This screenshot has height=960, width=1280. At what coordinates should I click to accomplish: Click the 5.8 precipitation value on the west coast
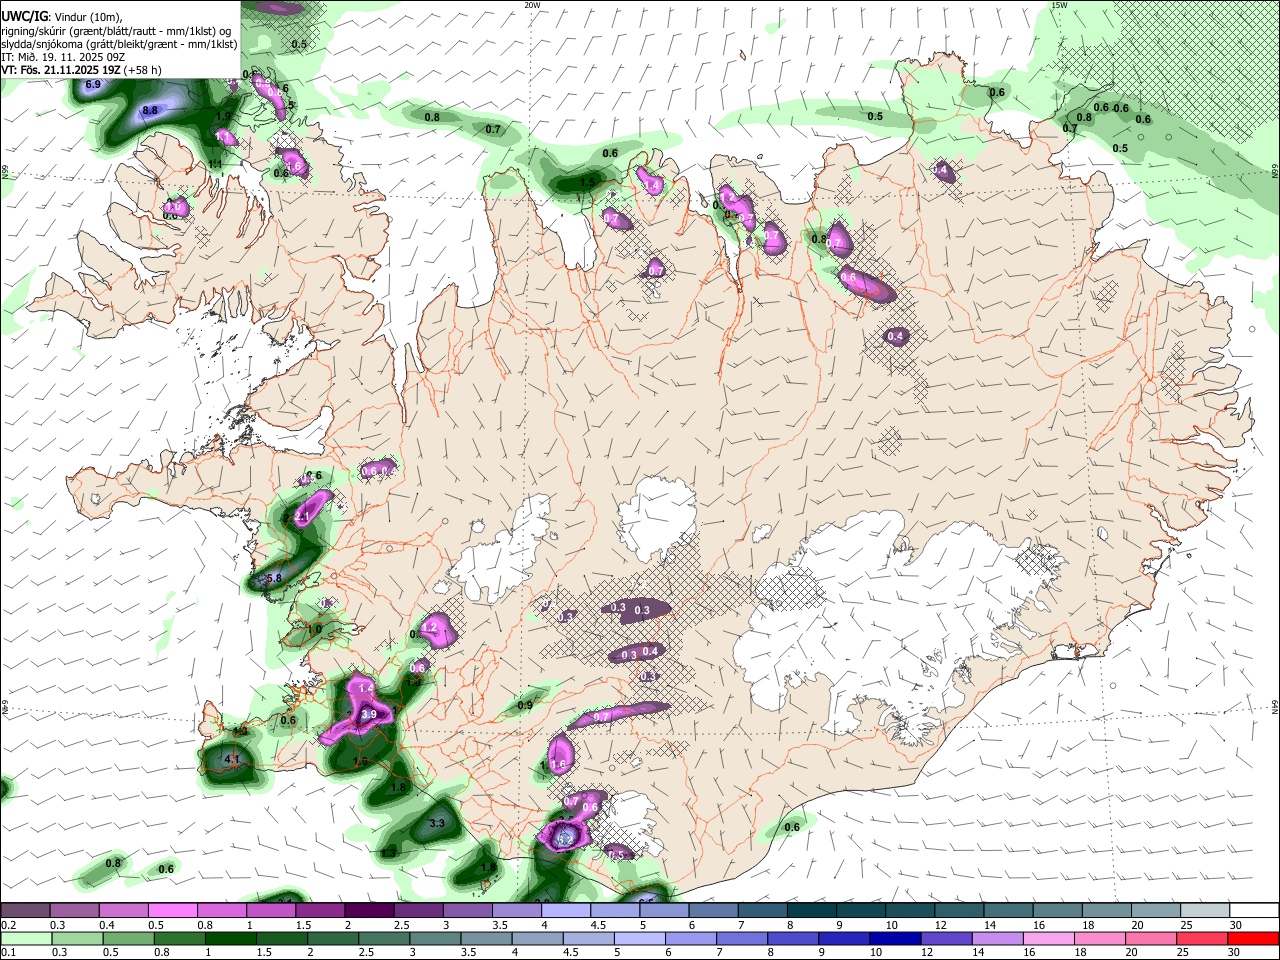274,578
